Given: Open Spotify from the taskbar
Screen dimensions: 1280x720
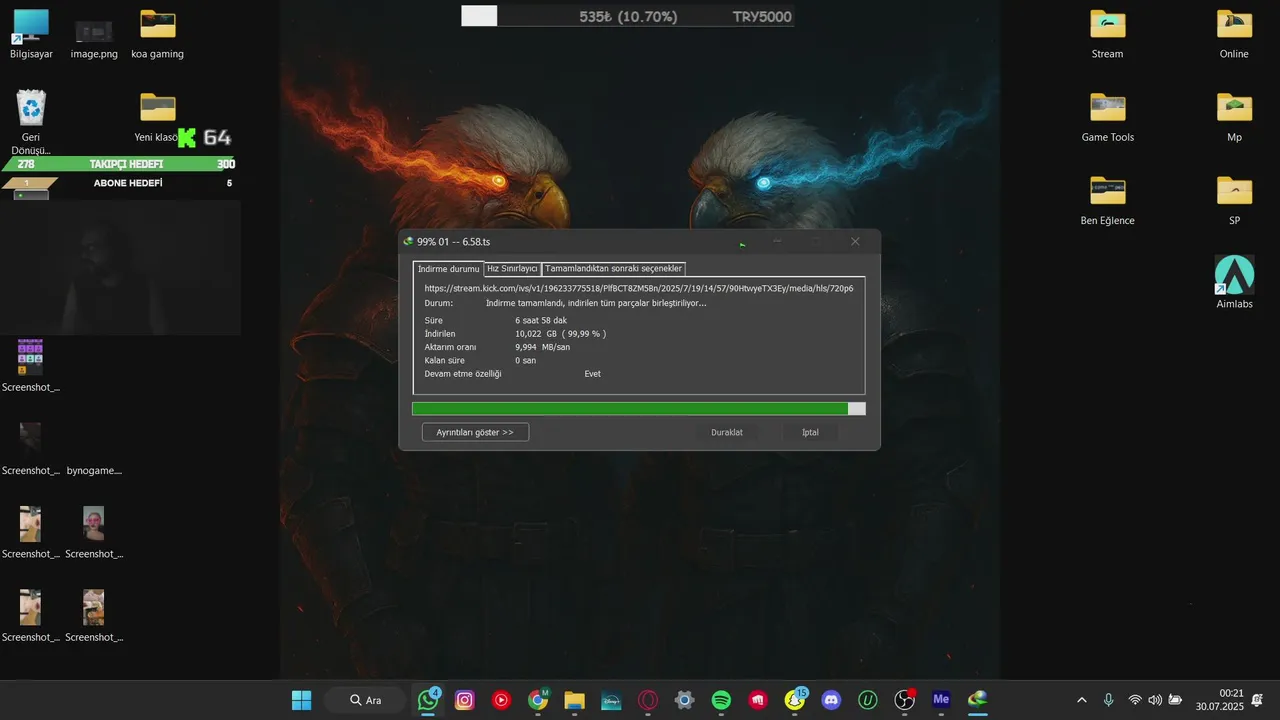Looking at the screenshot, I should (x=721, y=700).
